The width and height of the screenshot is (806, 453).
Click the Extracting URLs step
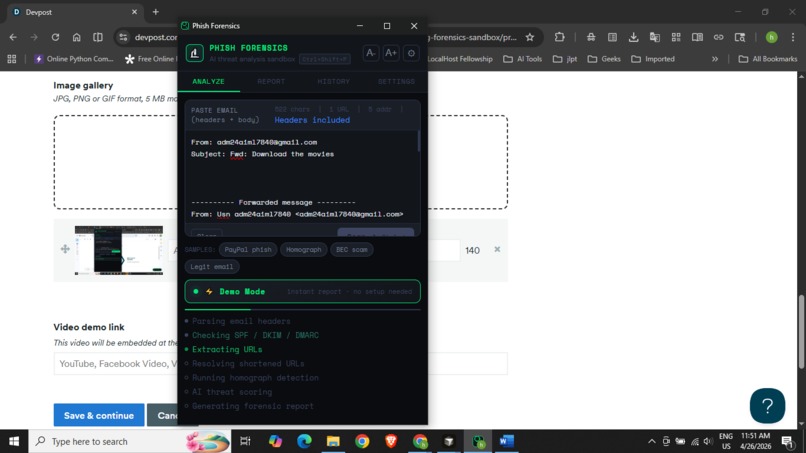(227, 349)
